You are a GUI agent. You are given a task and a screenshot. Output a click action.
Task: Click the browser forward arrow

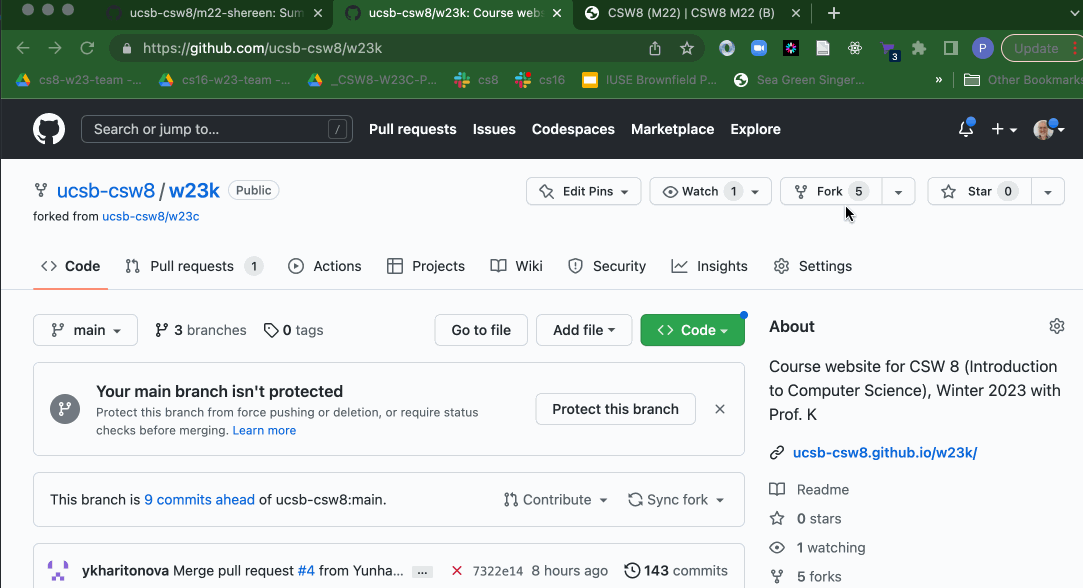(x=55, y=48)
